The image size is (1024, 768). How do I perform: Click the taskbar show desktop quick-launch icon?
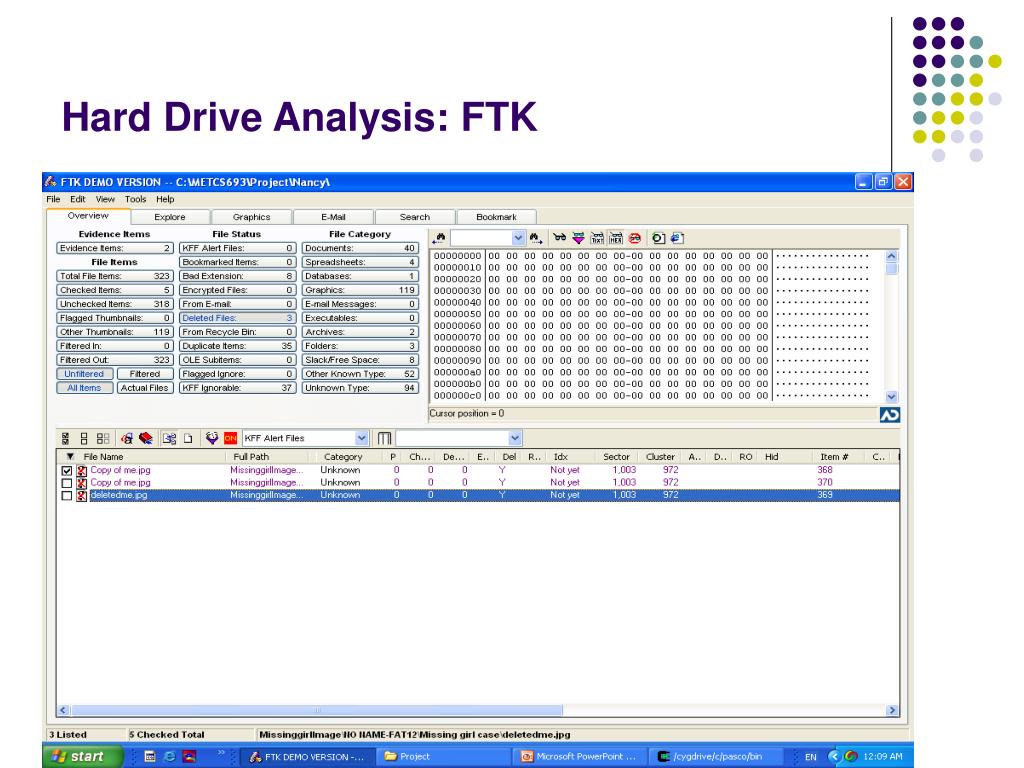(x=150, y=756)
